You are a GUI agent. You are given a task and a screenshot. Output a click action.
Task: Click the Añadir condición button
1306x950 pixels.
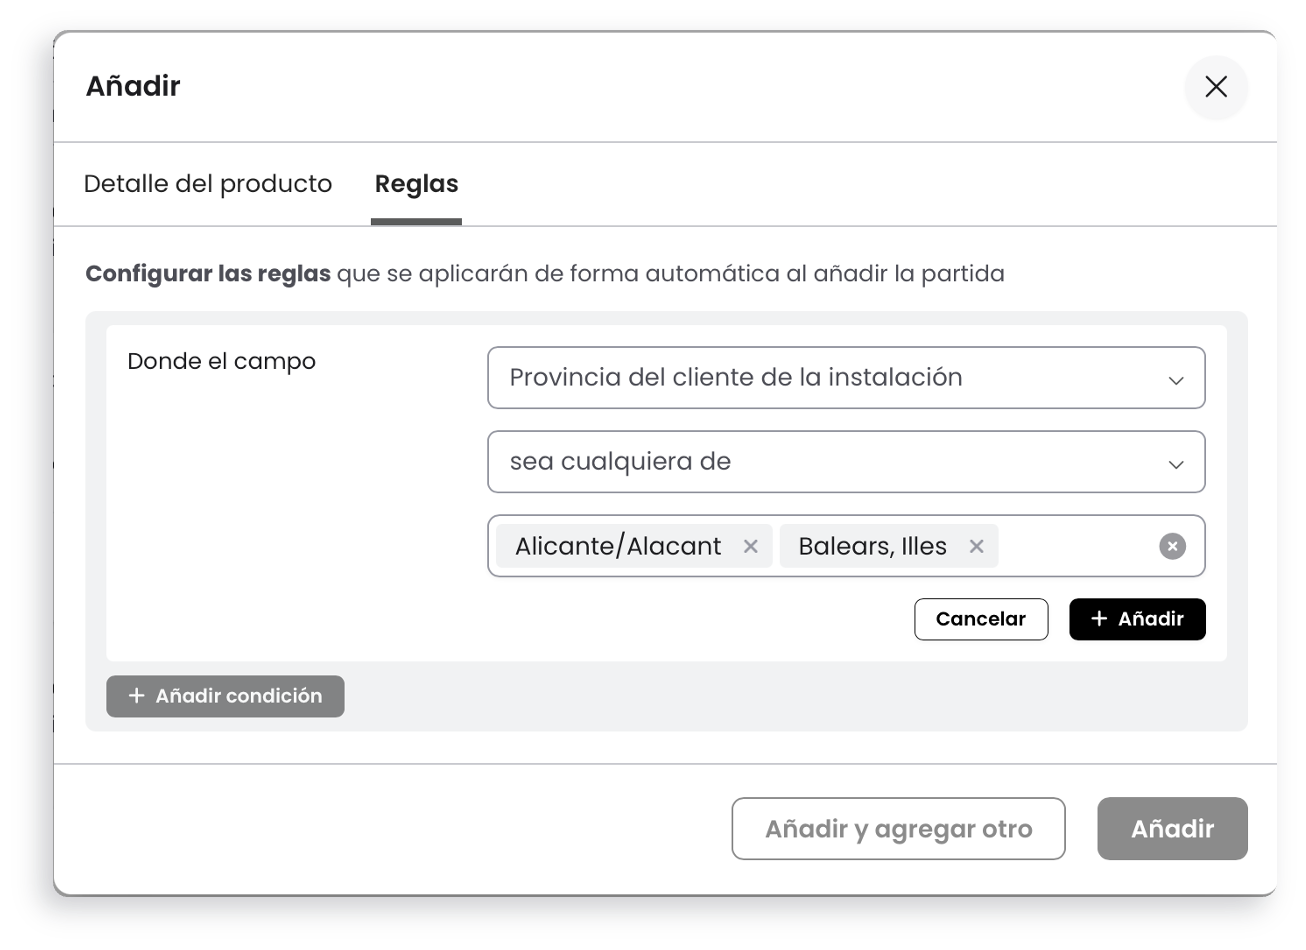[225, 696]
